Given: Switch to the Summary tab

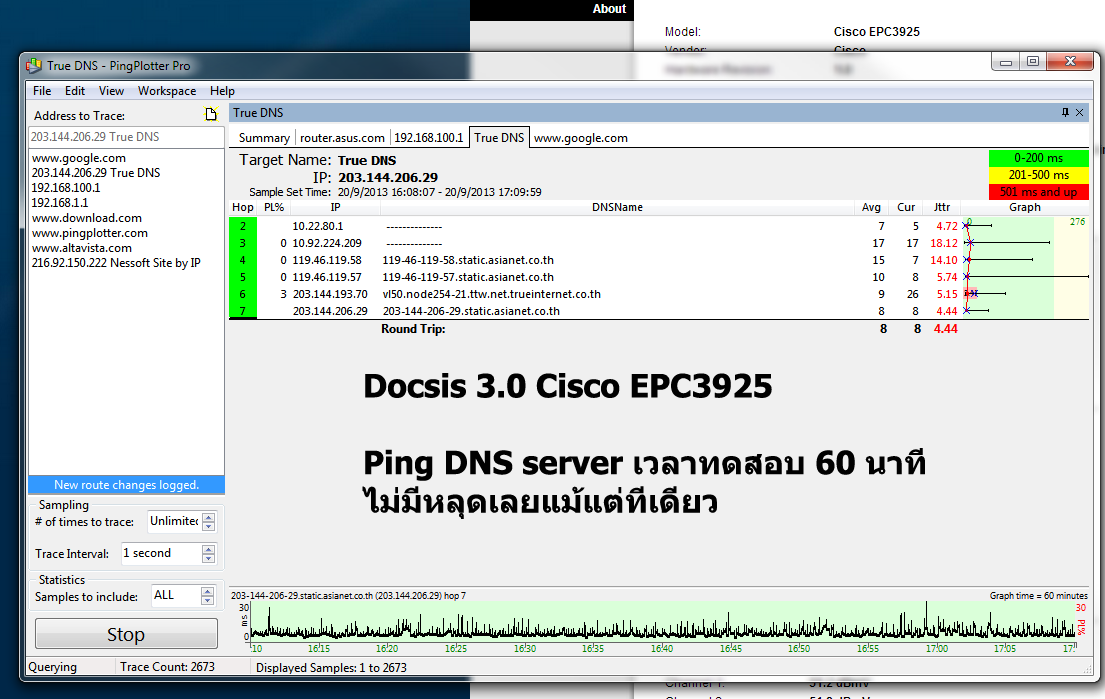Looking at the screenshot, I should (x=264, y=138).
